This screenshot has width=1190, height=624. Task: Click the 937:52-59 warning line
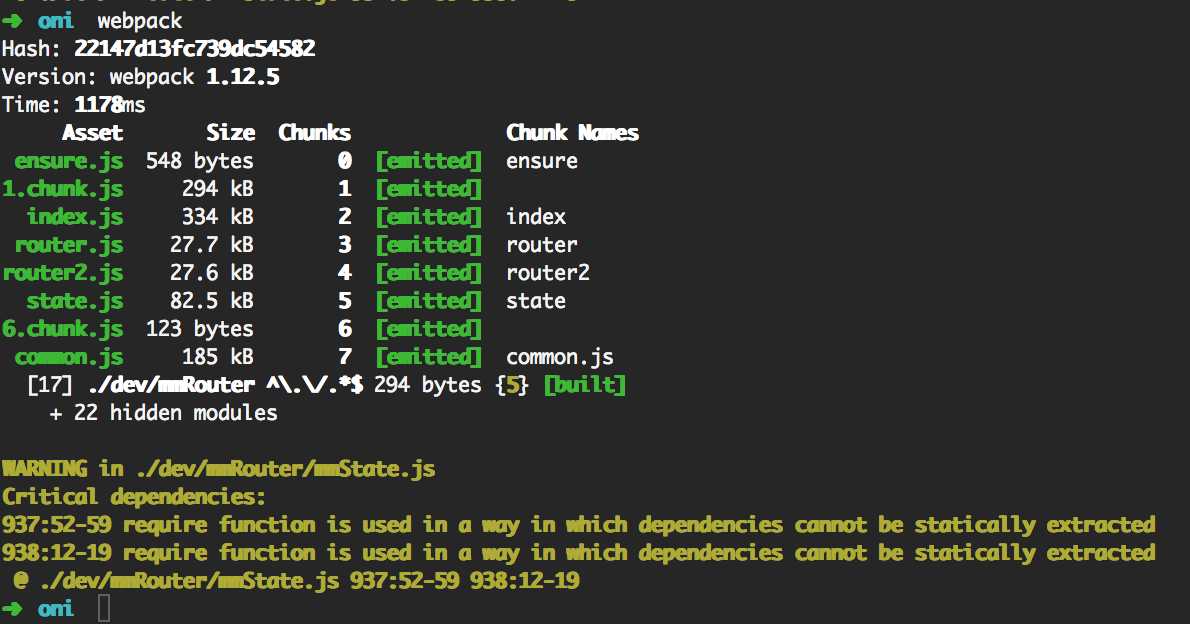(578, 525)
